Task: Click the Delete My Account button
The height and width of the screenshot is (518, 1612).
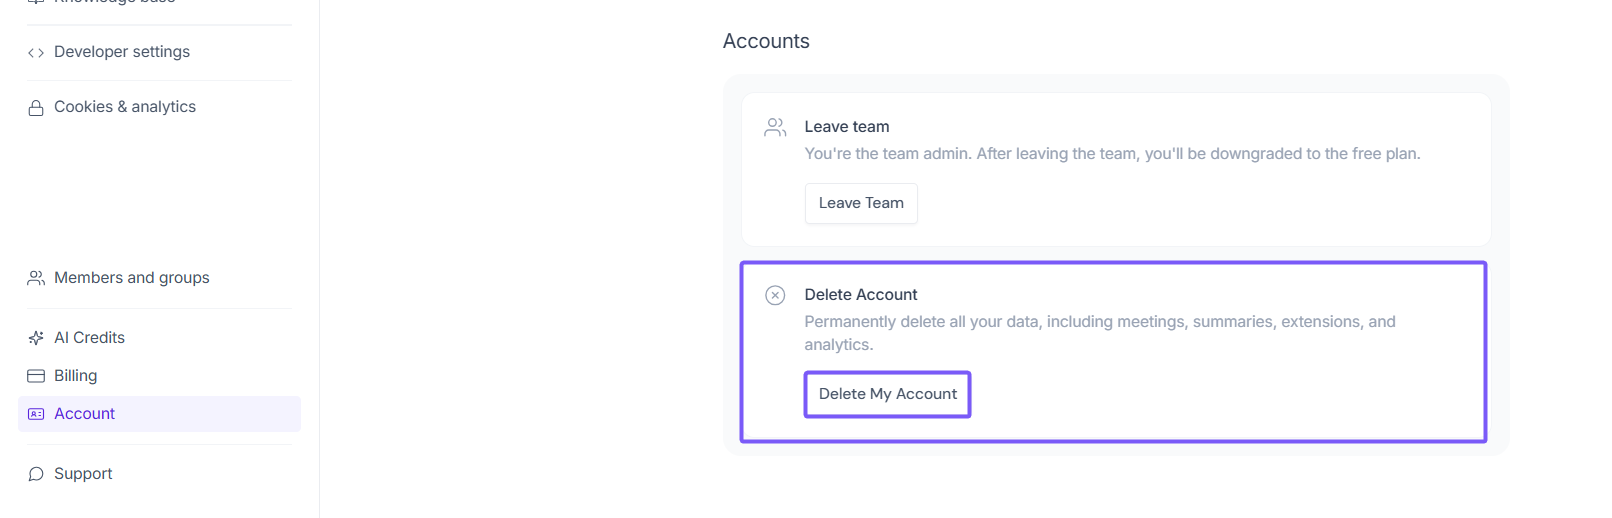Action: 887,394
